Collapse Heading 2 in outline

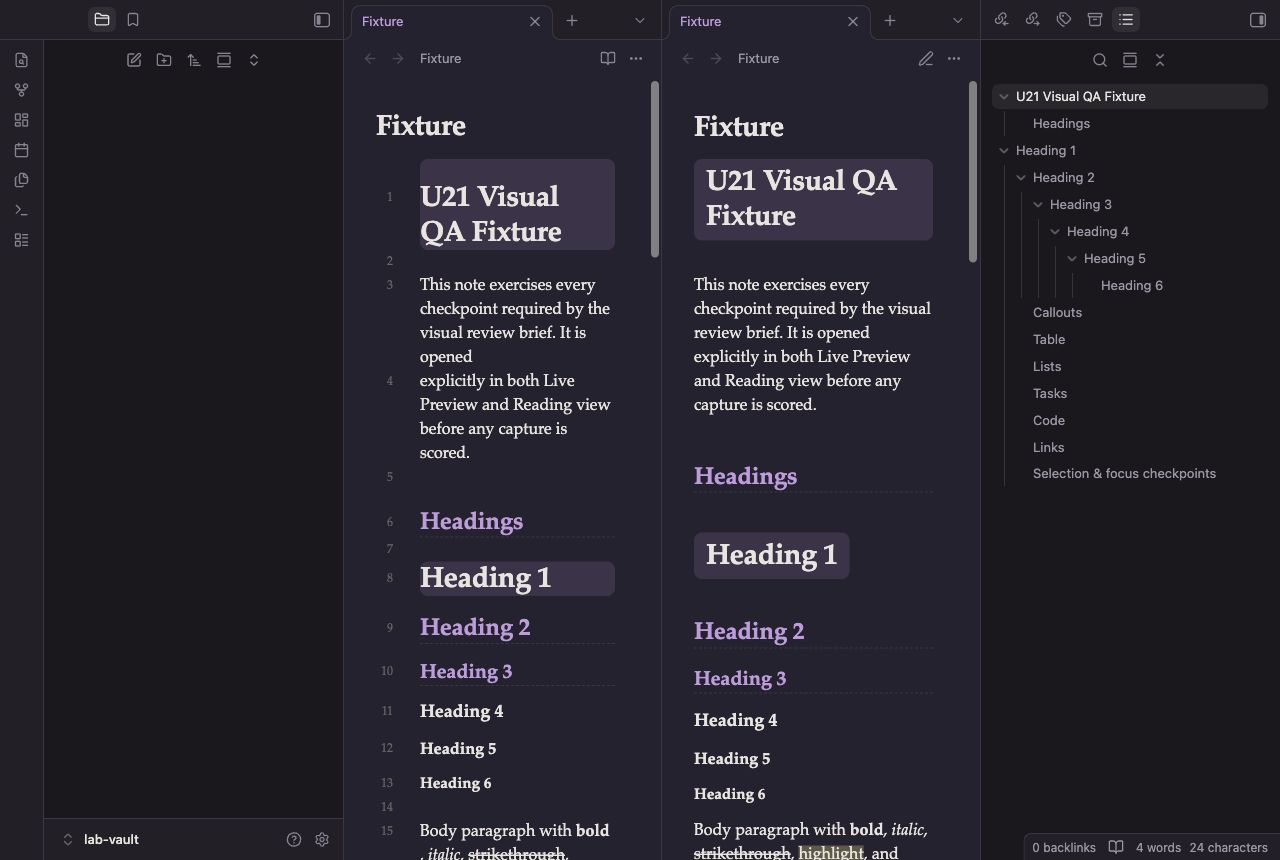1021,178
